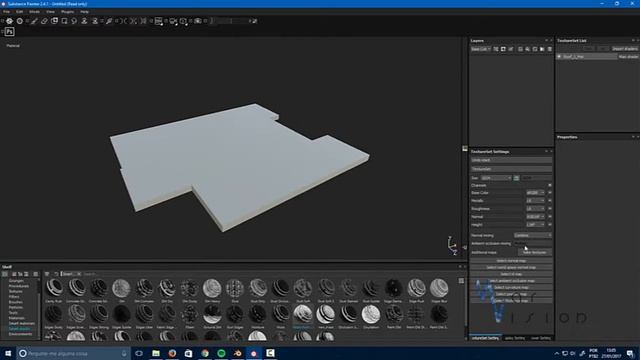Open the Edit menu
The width and height of the screenshot is (640, 360).
click(x=19, y=12)
